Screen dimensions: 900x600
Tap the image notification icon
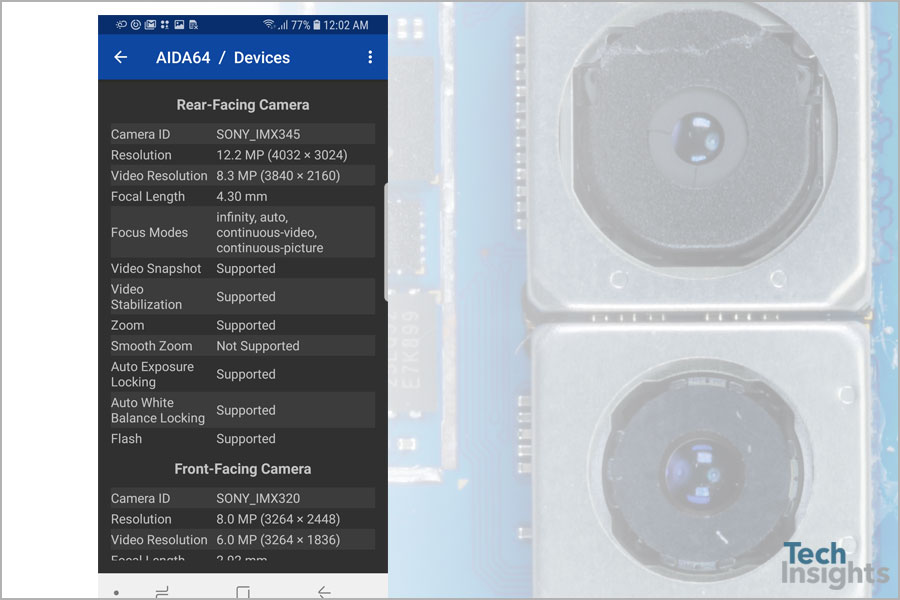click(179, 25)
